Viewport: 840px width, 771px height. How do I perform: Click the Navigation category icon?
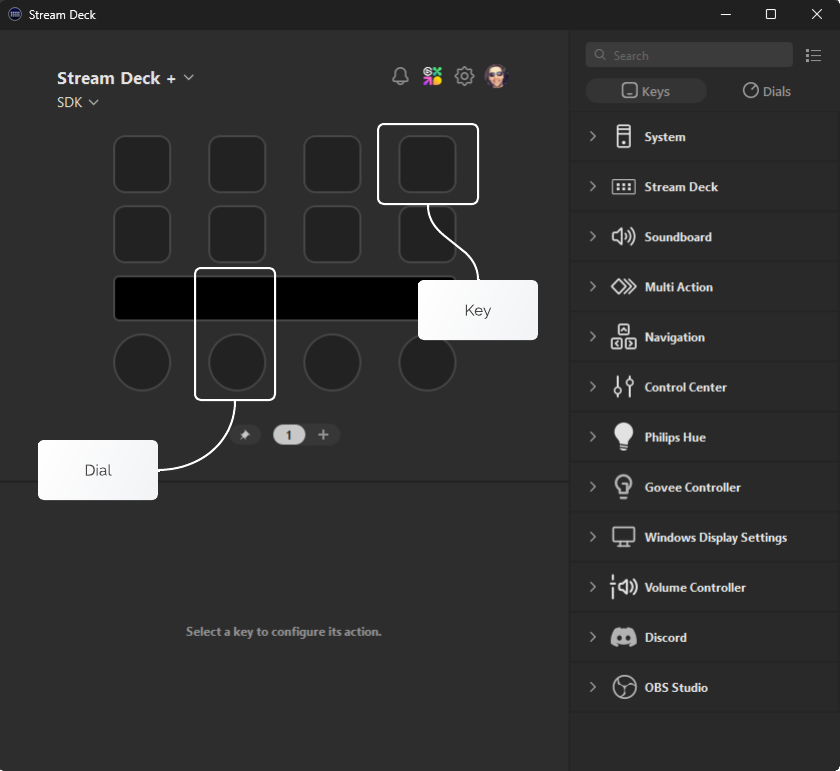624,337
